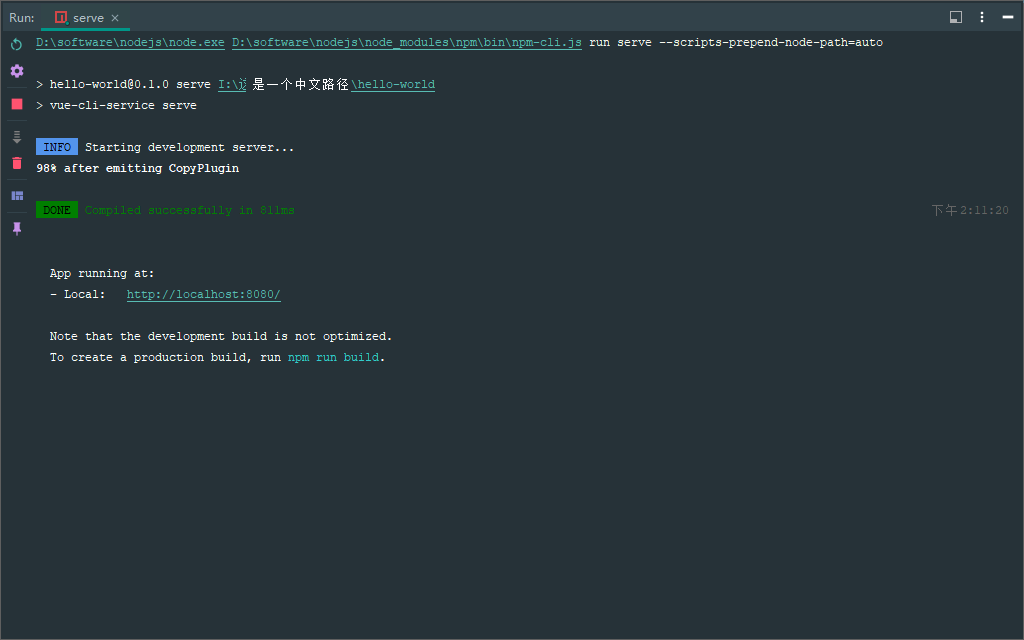
Task: Click 'npm run build' command text
Action: click(333, 357)
